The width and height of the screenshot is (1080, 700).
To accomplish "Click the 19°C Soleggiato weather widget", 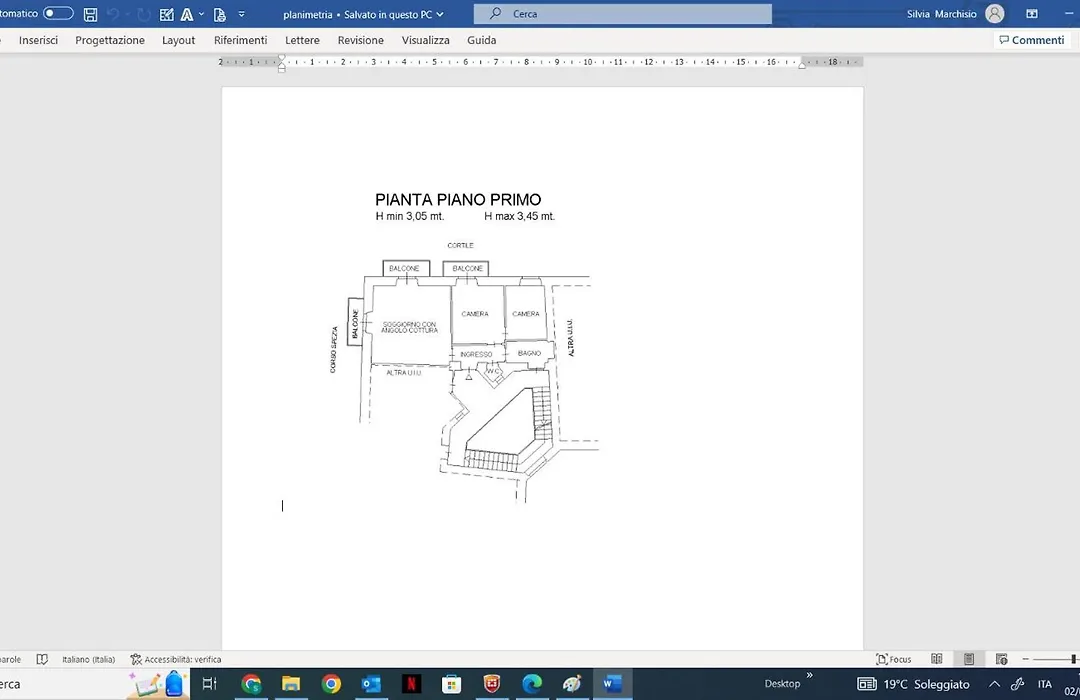I will 913,684.
